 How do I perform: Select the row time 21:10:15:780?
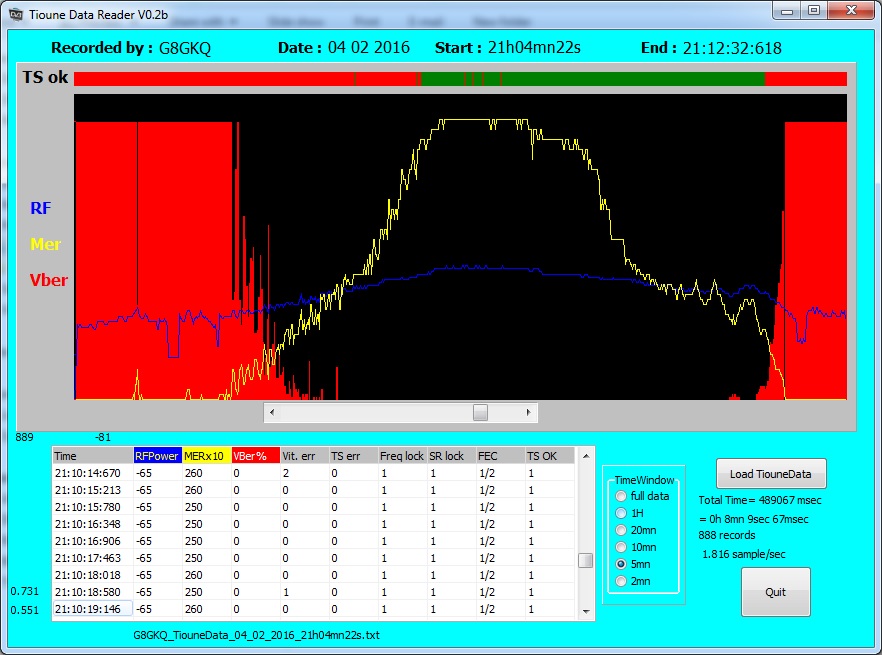pyautogui.click(x=88, y=507)
